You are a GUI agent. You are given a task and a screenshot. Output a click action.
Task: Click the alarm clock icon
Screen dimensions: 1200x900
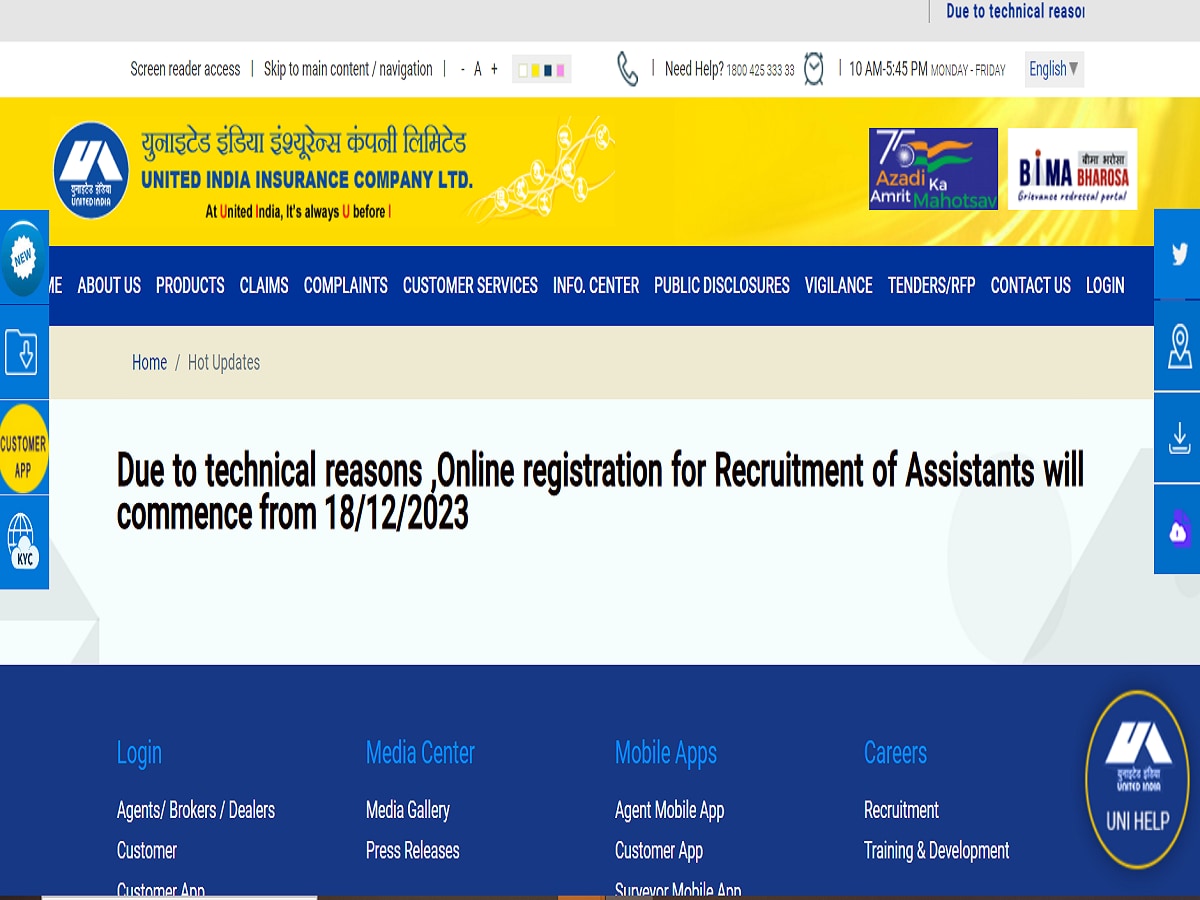814,69
